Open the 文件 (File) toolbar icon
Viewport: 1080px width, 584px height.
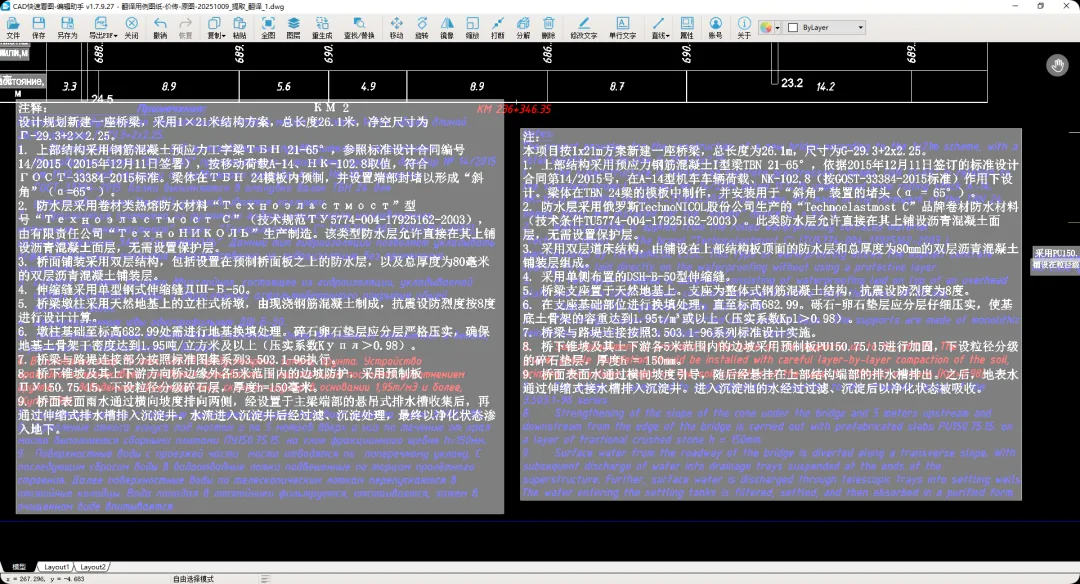pyautogui.click(x=13, y=27)
